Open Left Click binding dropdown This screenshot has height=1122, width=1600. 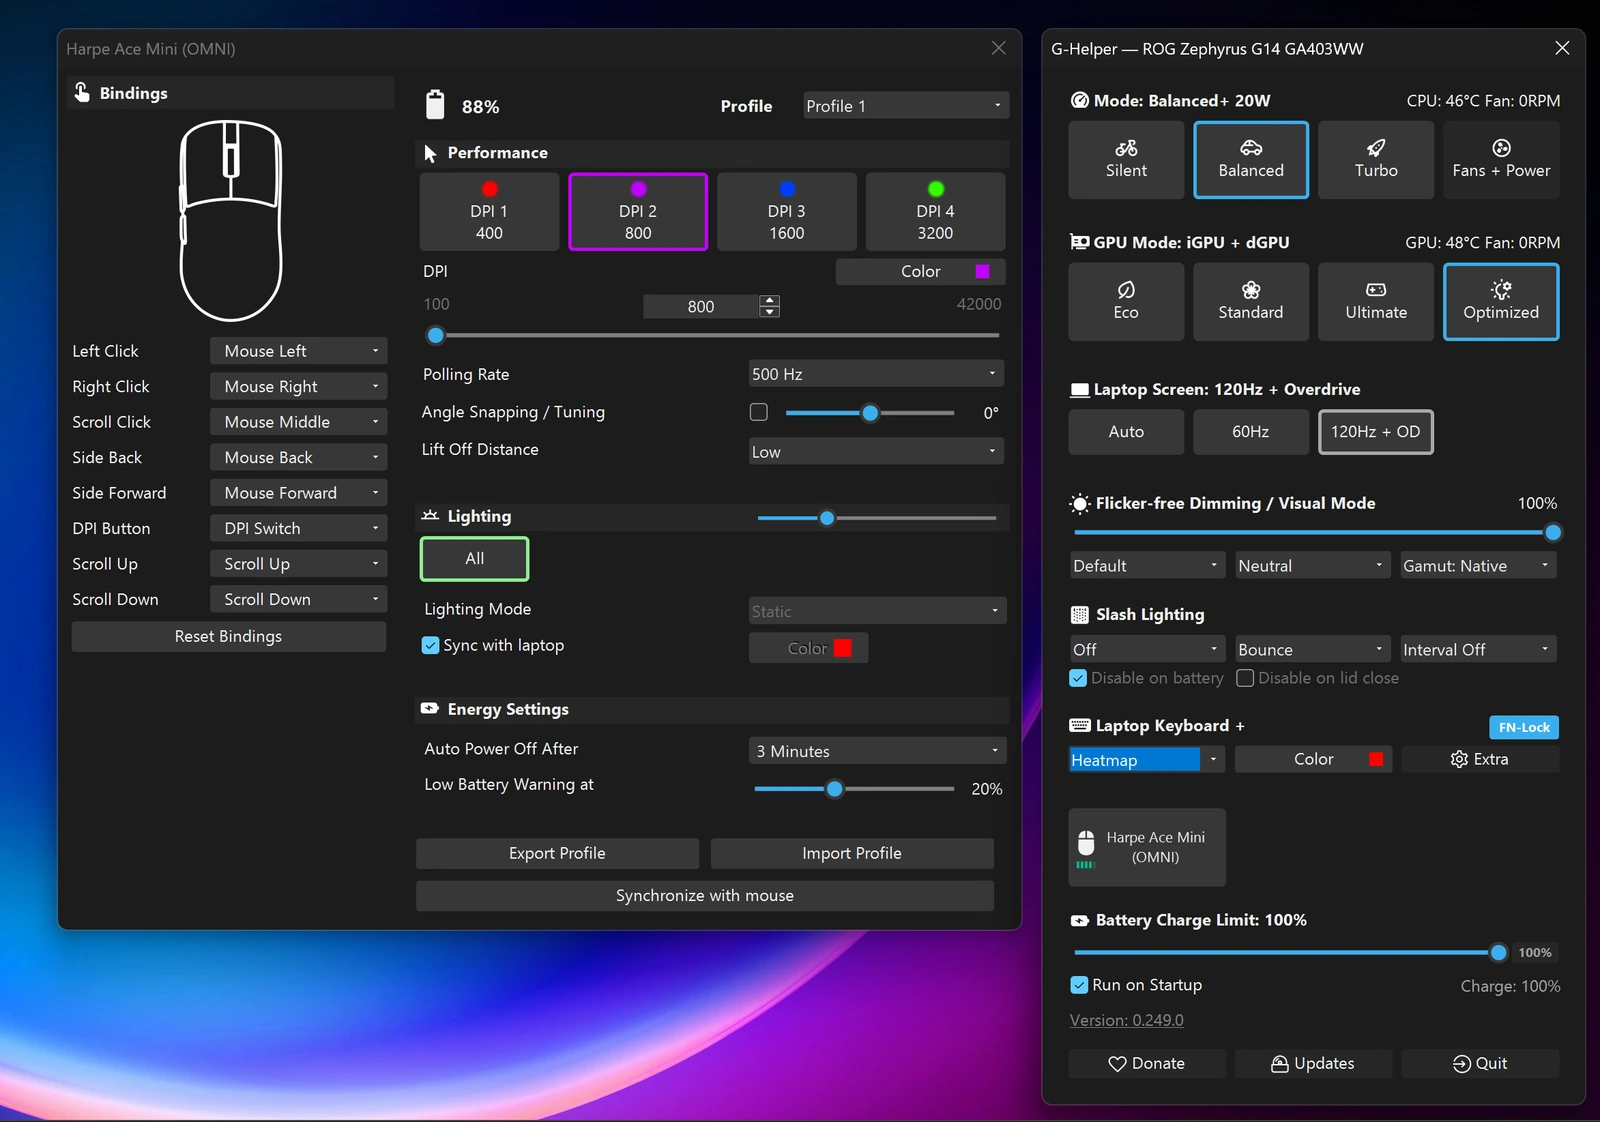(x=298, y=351)
